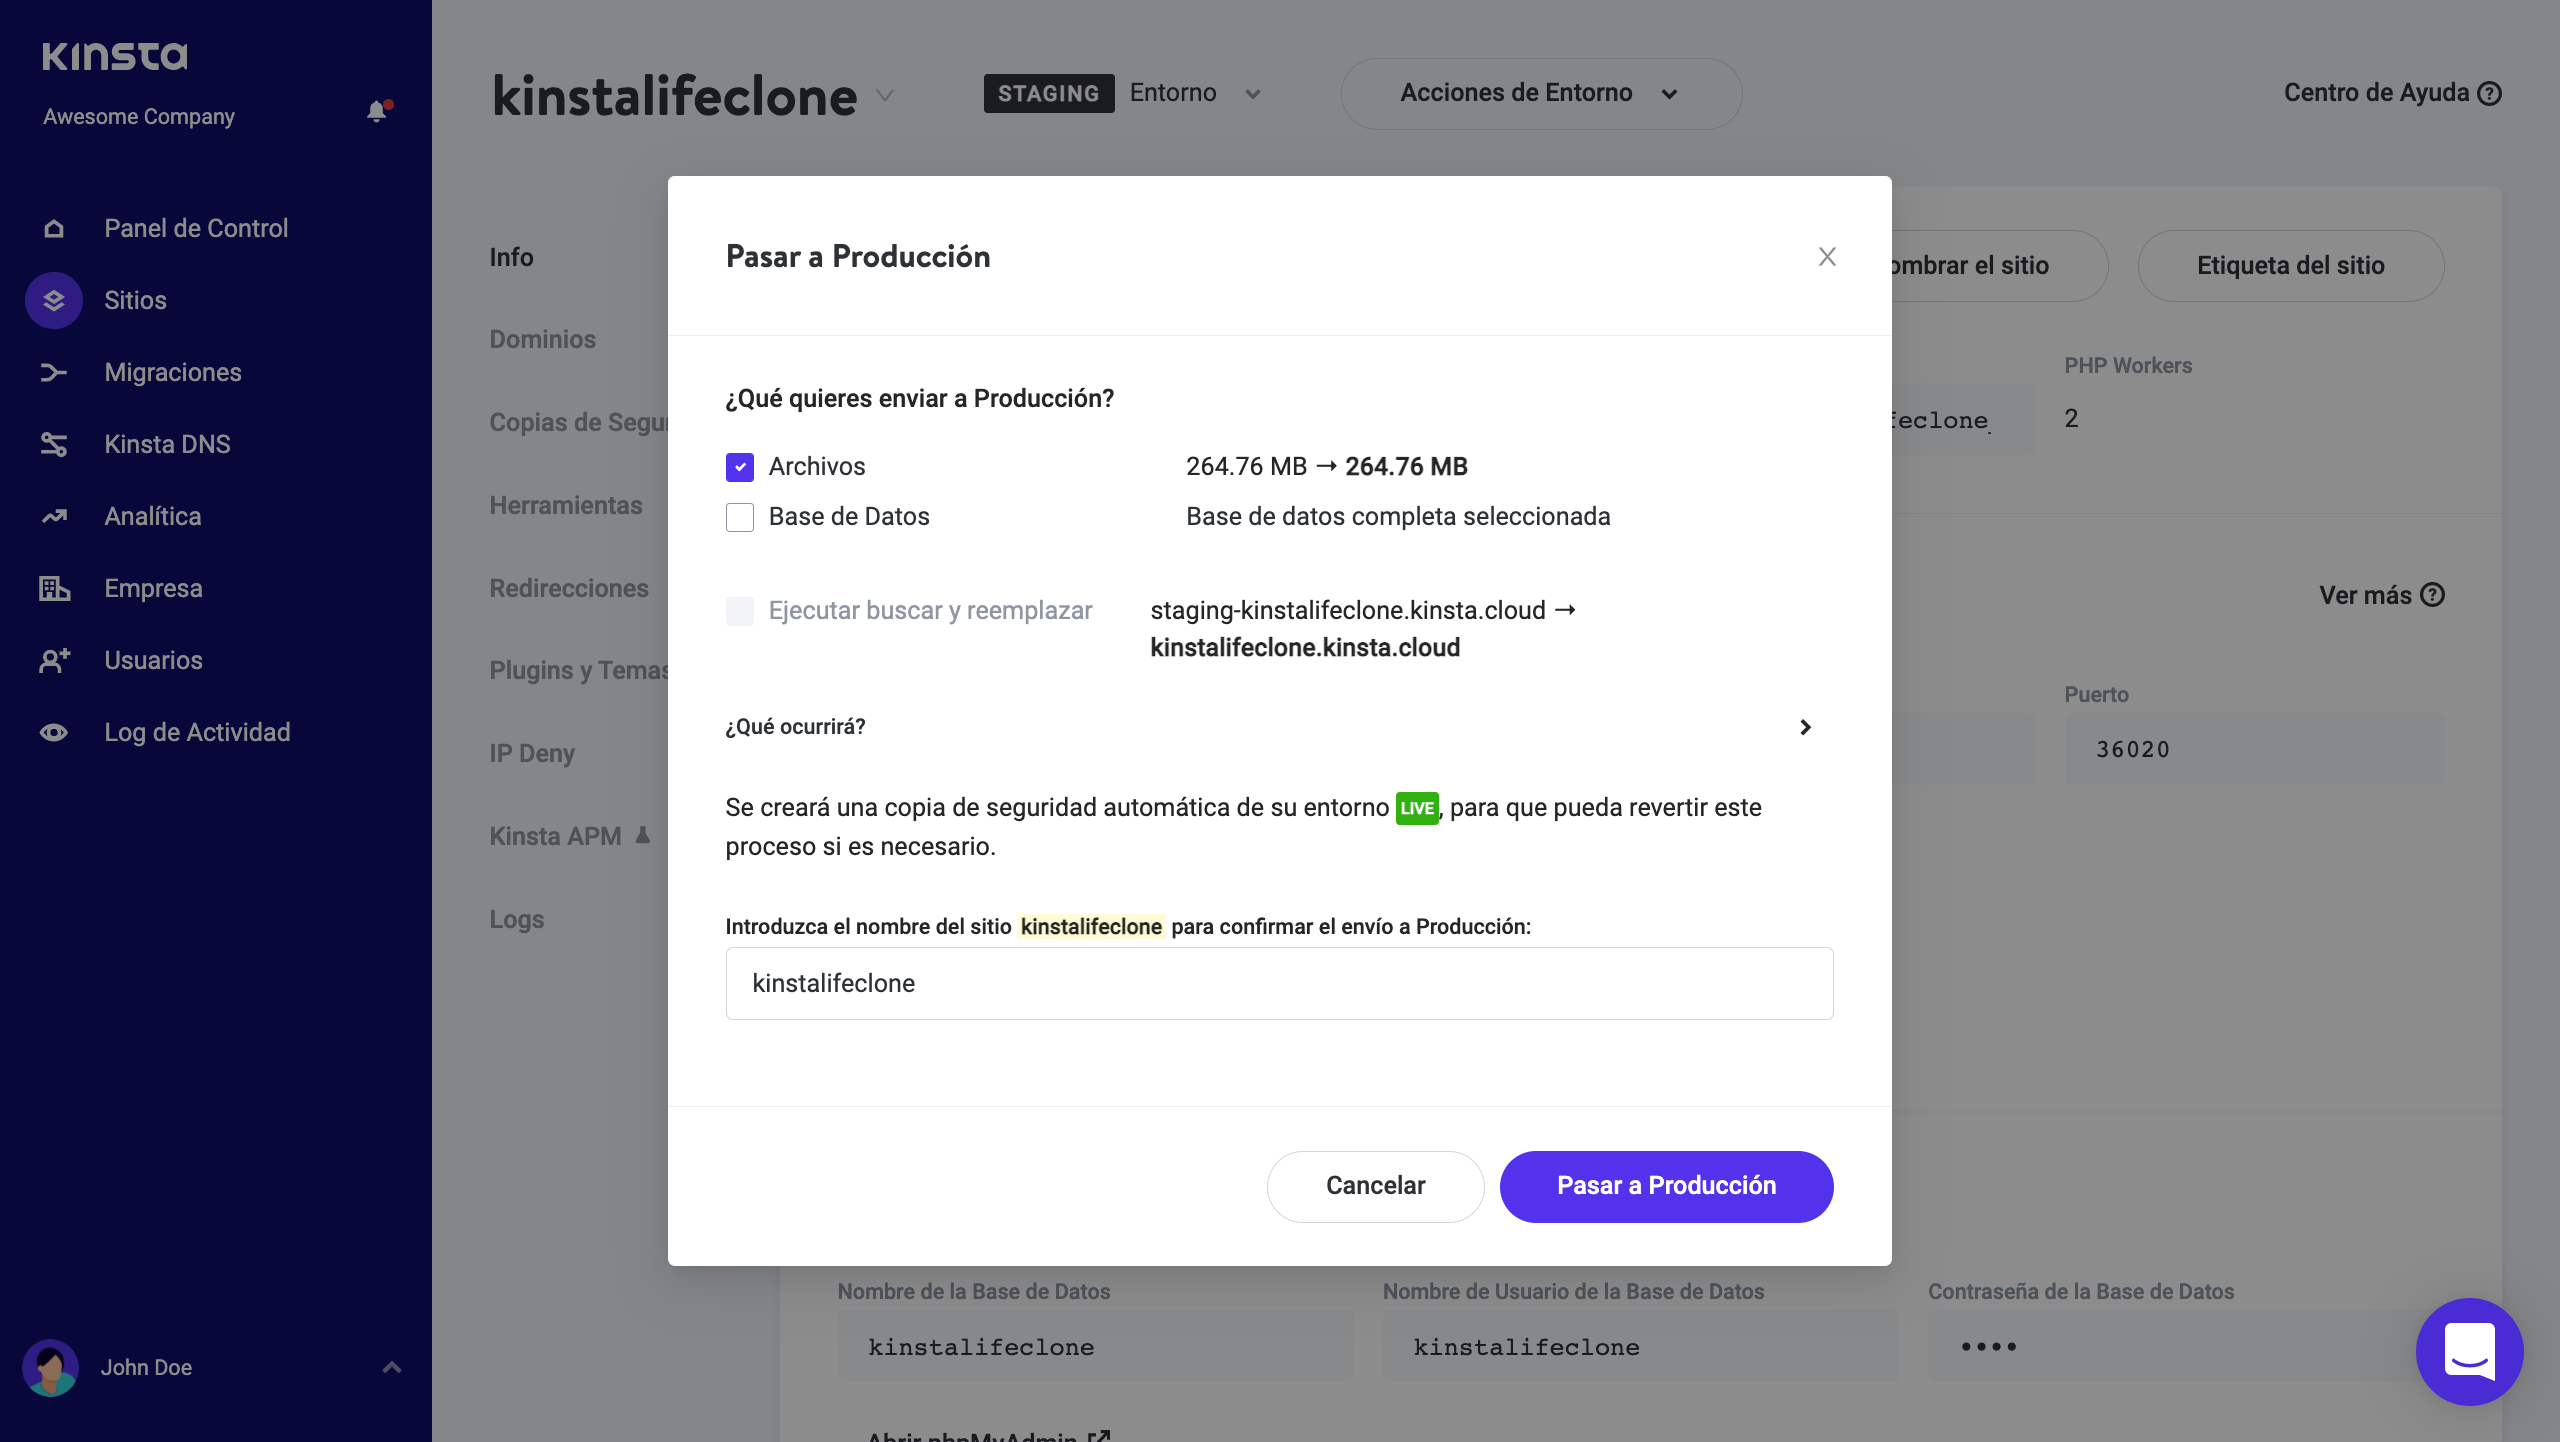Open Kinsta DNS settings
This screenshot has height=1442, width=2560.
pos(167,444)
